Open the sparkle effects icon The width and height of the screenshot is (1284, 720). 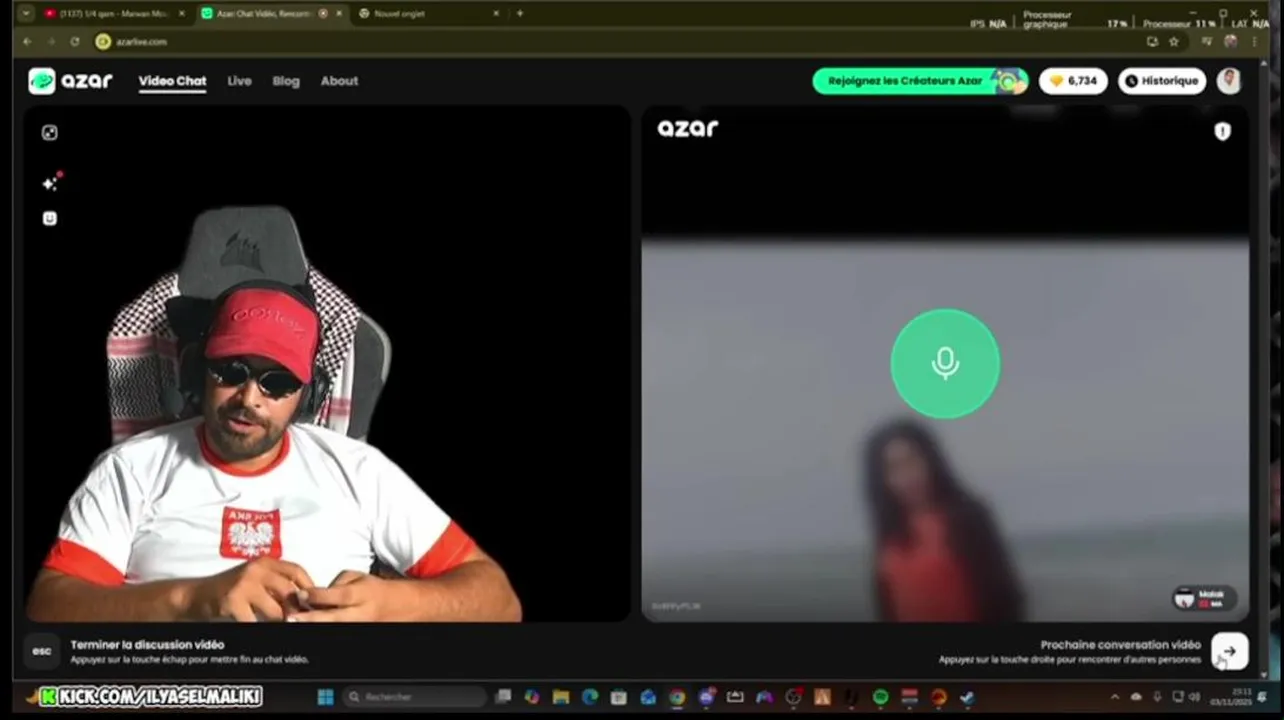[50, 182]
